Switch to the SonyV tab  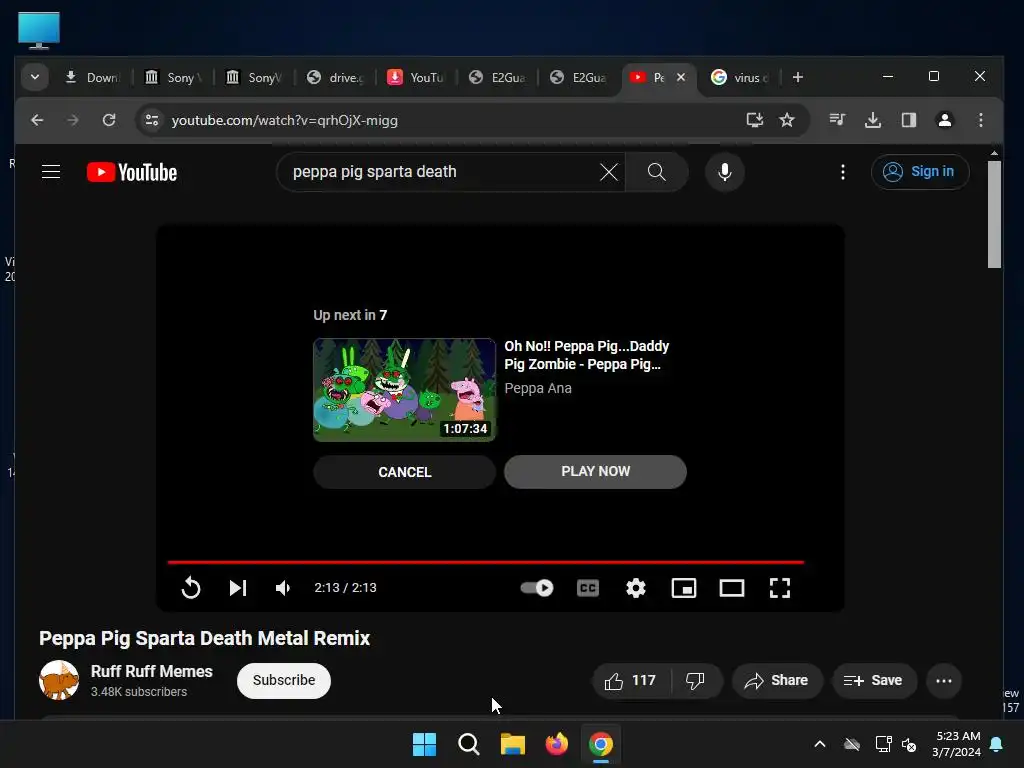(255, 78)
